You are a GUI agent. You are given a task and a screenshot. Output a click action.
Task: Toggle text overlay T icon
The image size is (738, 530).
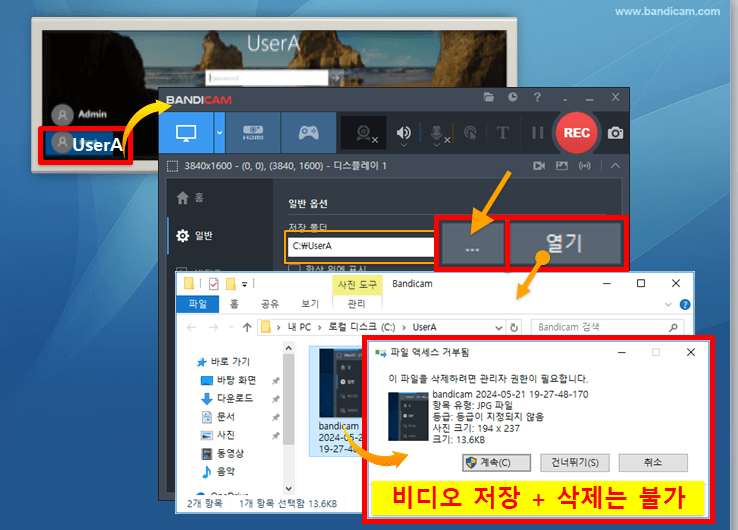click(503, 133)
